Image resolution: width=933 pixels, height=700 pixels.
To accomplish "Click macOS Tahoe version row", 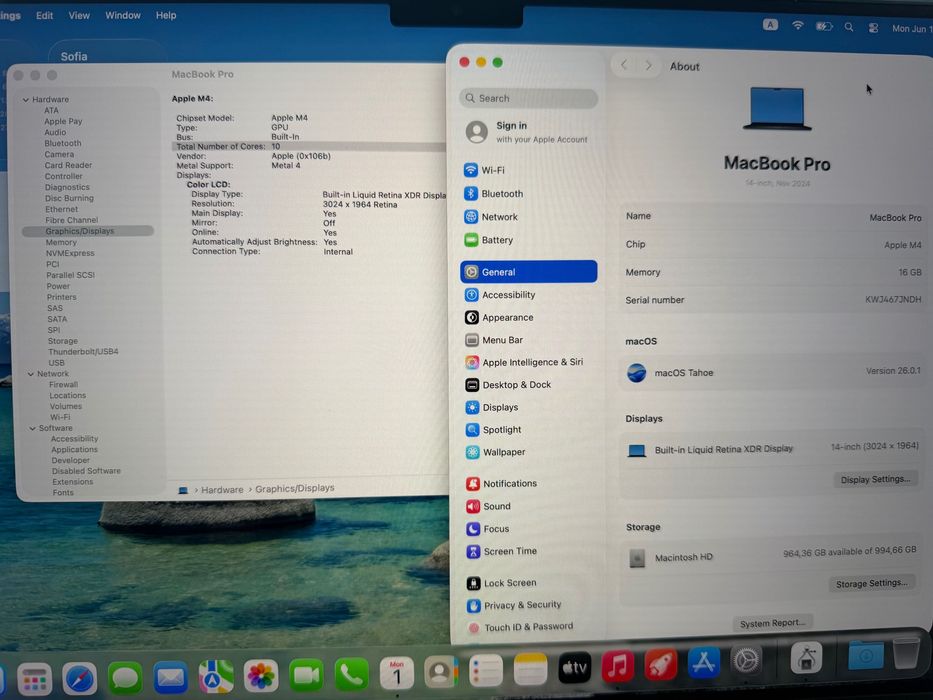I will coord(773,372).
